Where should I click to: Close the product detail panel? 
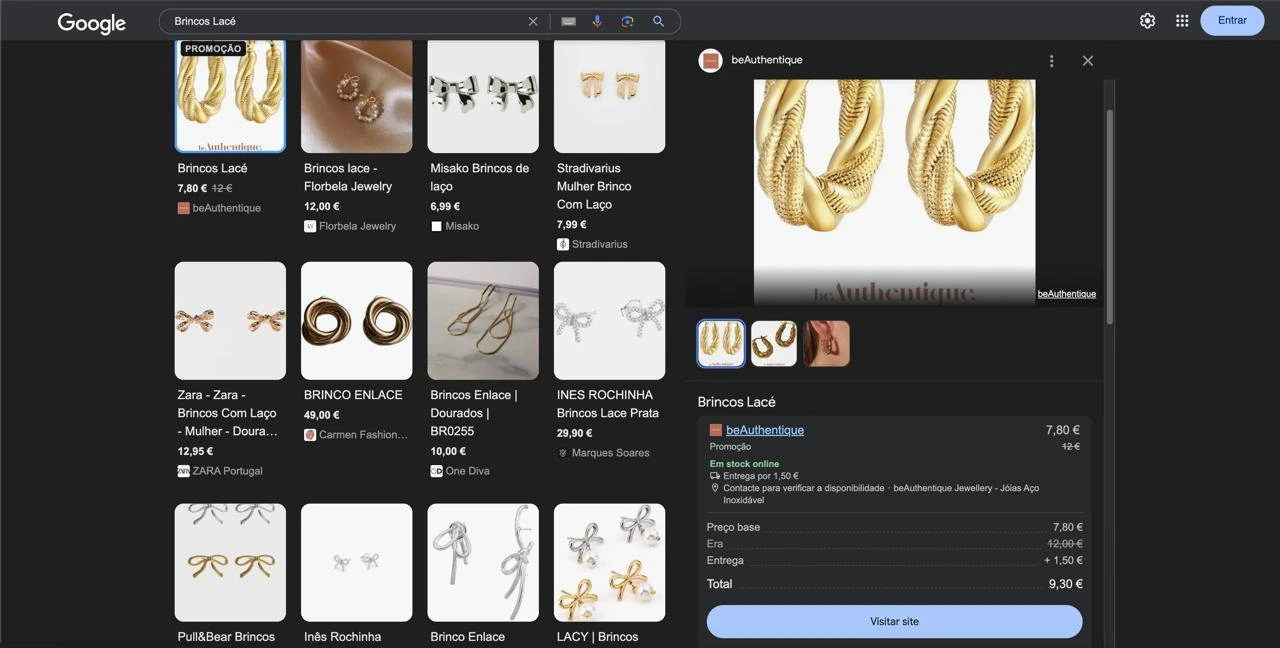(x=1088, y=61)
